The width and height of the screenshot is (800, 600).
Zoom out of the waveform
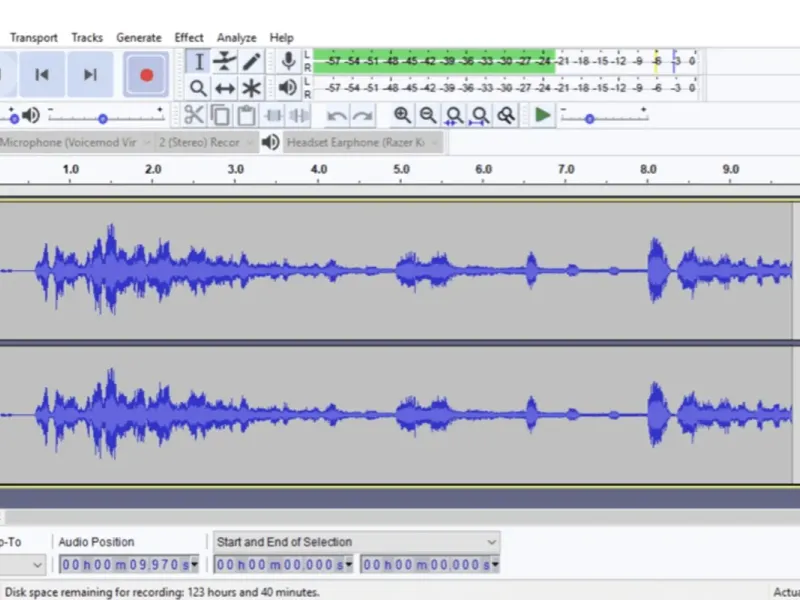pyautogui.click(x=428, y=115)
